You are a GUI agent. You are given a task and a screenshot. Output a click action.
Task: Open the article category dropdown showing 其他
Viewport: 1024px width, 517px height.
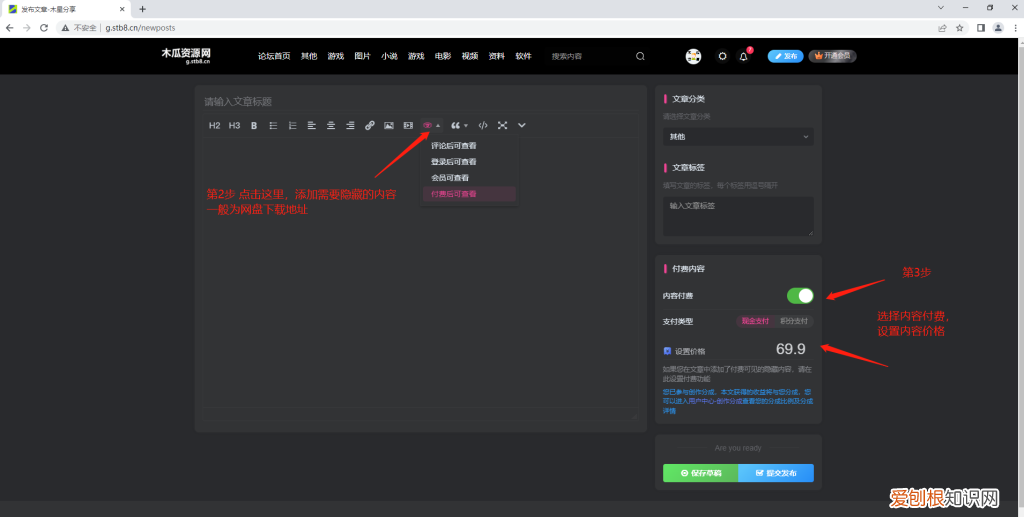click(x=738, y=136)
